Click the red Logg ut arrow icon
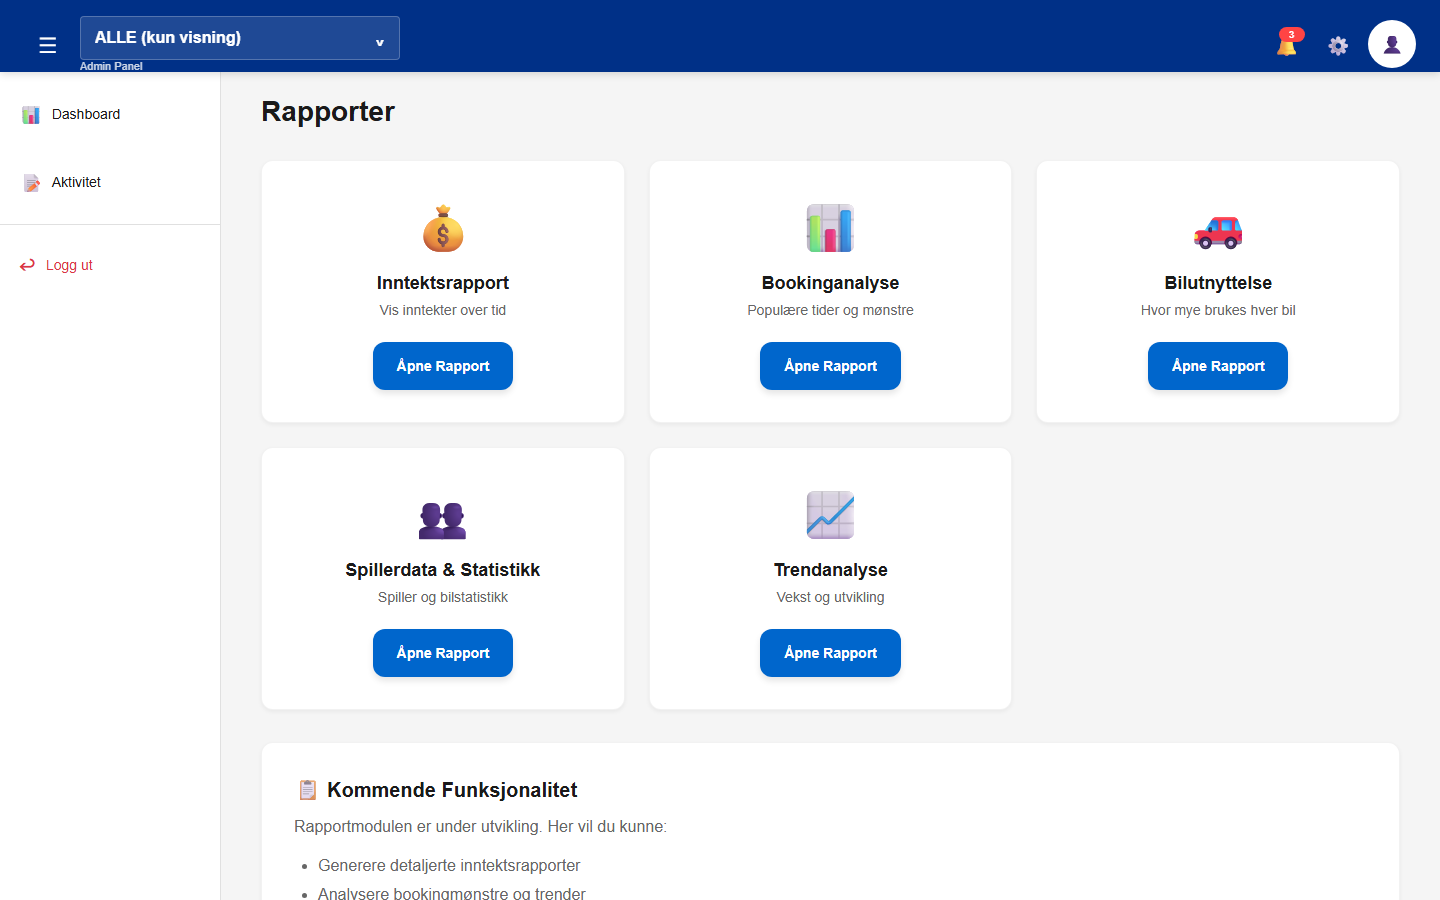The width and height of the screenshot is (1440, 900). (x=27, y=265)
